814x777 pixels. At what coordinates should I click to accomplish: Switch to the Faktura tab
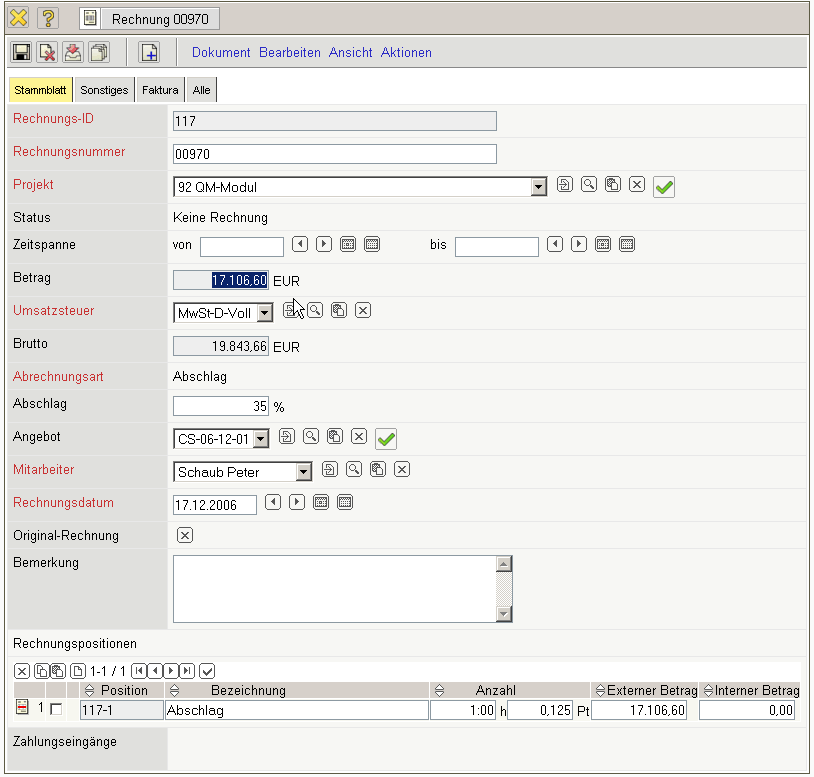click(x=160, y=90)
